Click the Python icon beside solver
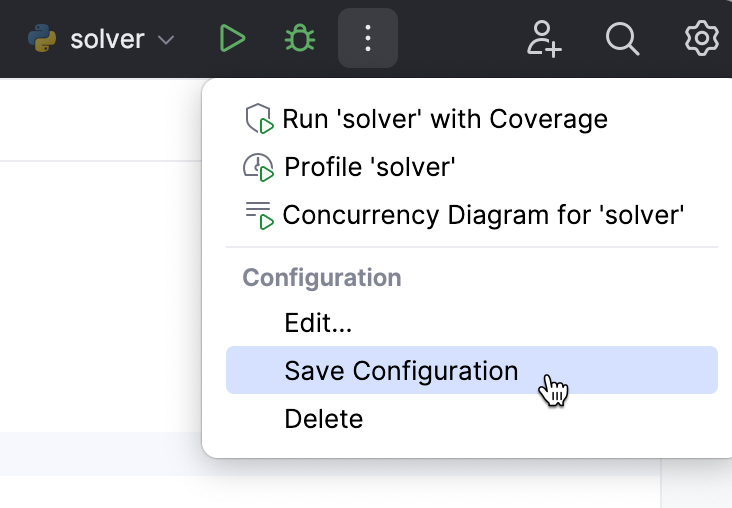Screen dimensions: 732x508 coord(42,40)
